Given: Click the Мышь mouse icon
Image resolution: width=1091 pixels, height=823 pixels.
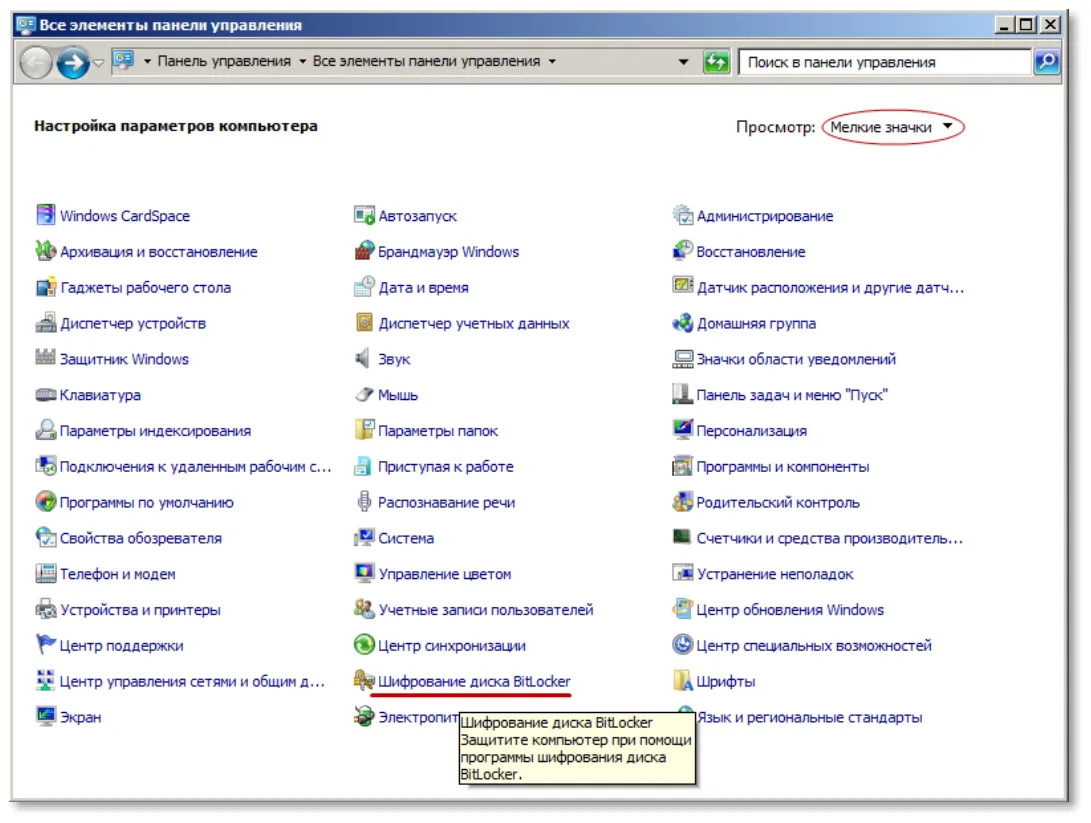Looking at the screenshot, I should tap(364, 394).
